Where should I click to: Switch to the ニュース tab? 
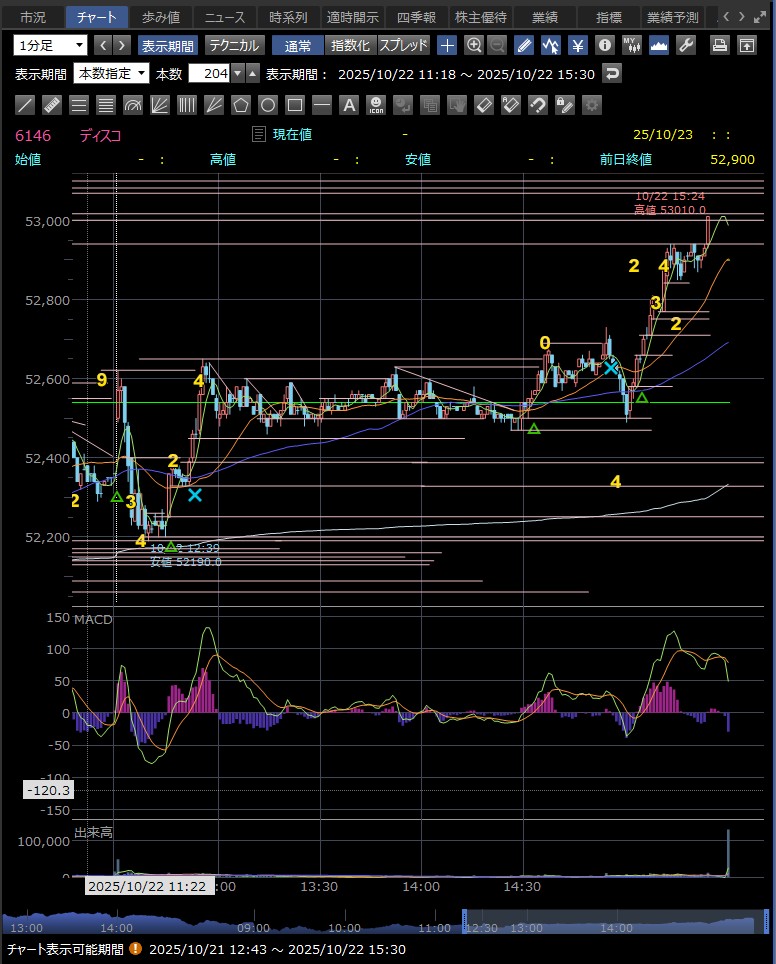coord(225,17)
